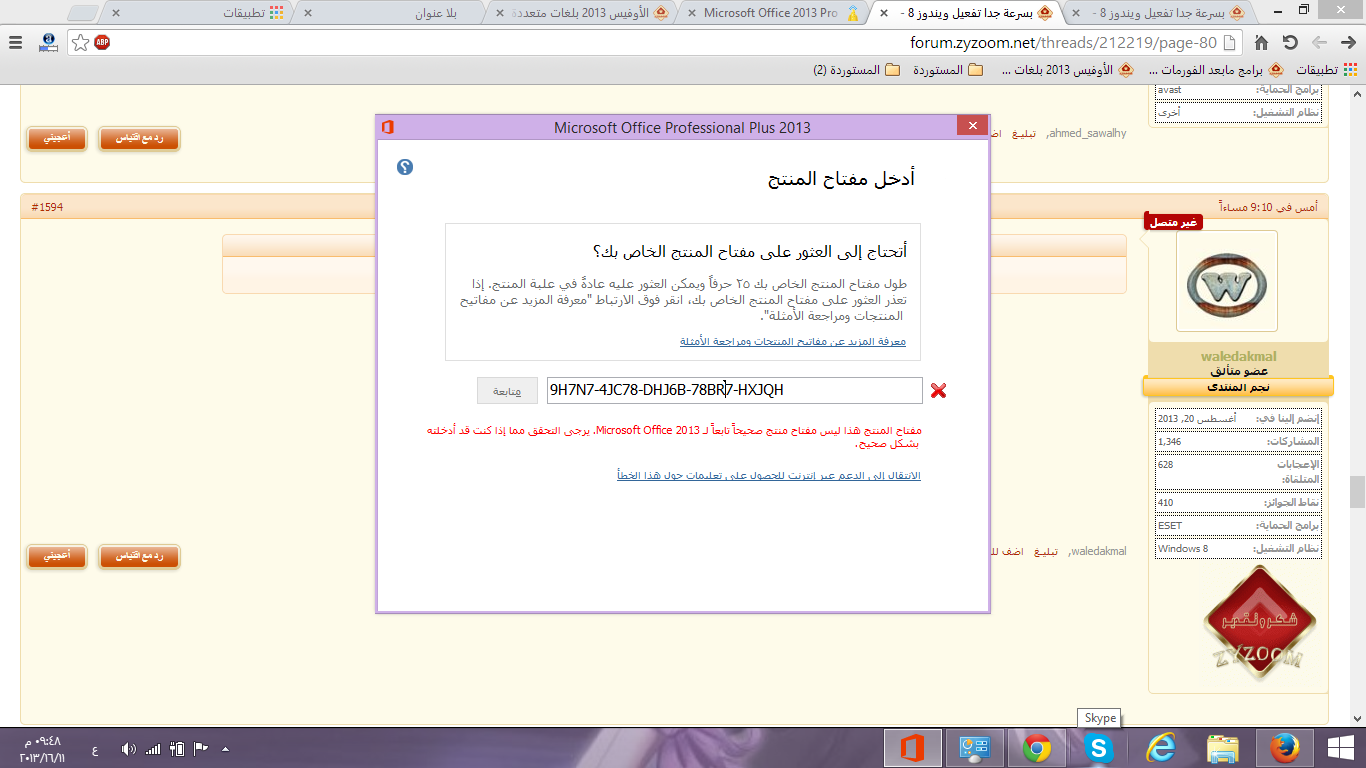1366x768 pixels.
Task: Click the ZYZOOM thanks badge image
Action: click(x=1260, y=622)
